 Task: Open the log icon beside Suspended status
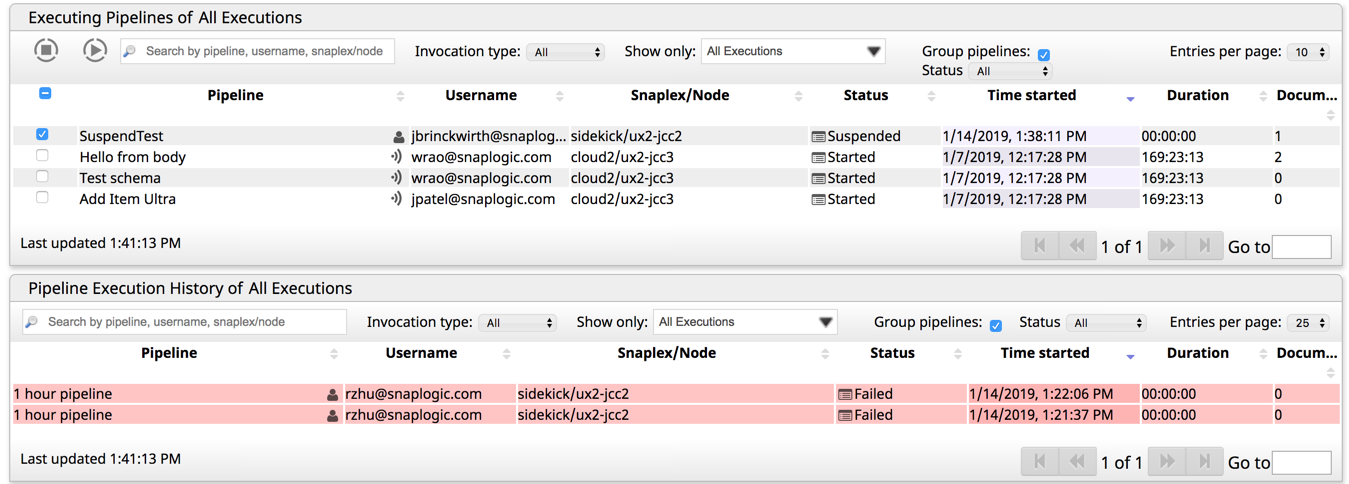(x=818, y=137)
